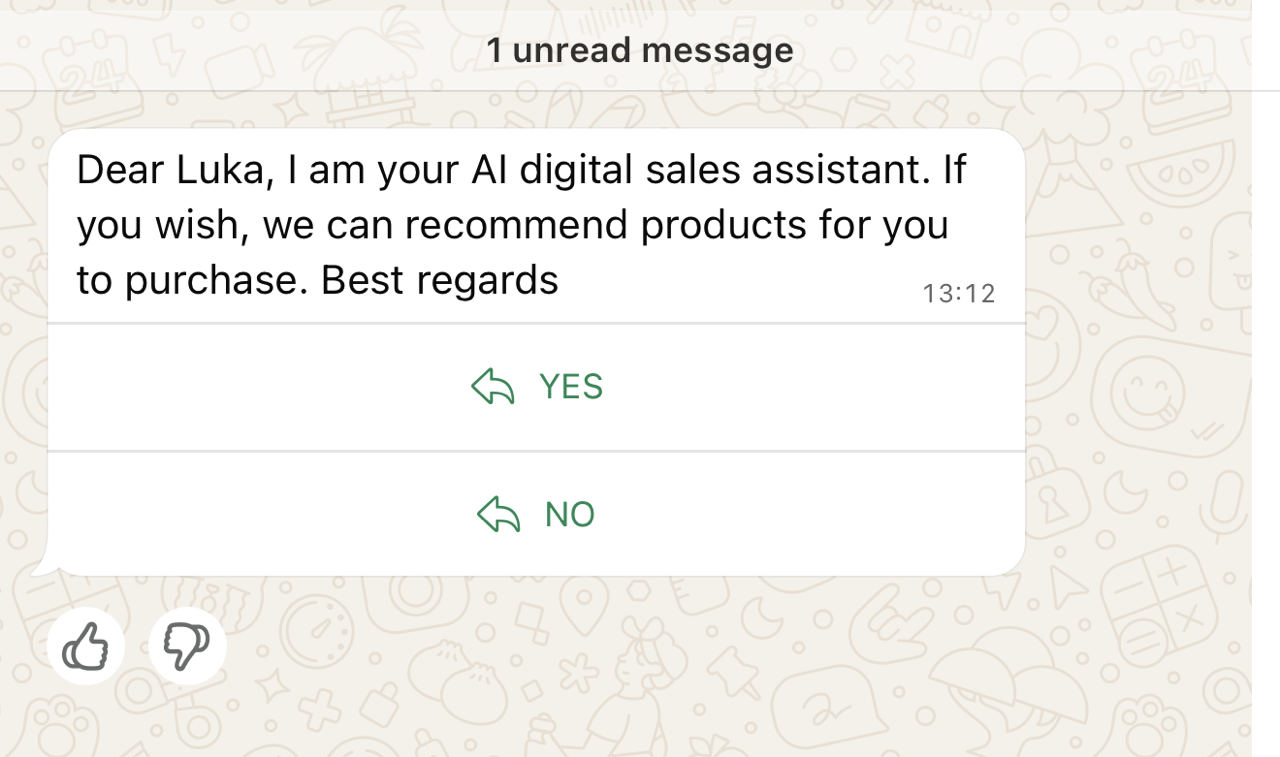Choose YES to get product recommendations

click(570, 387)
